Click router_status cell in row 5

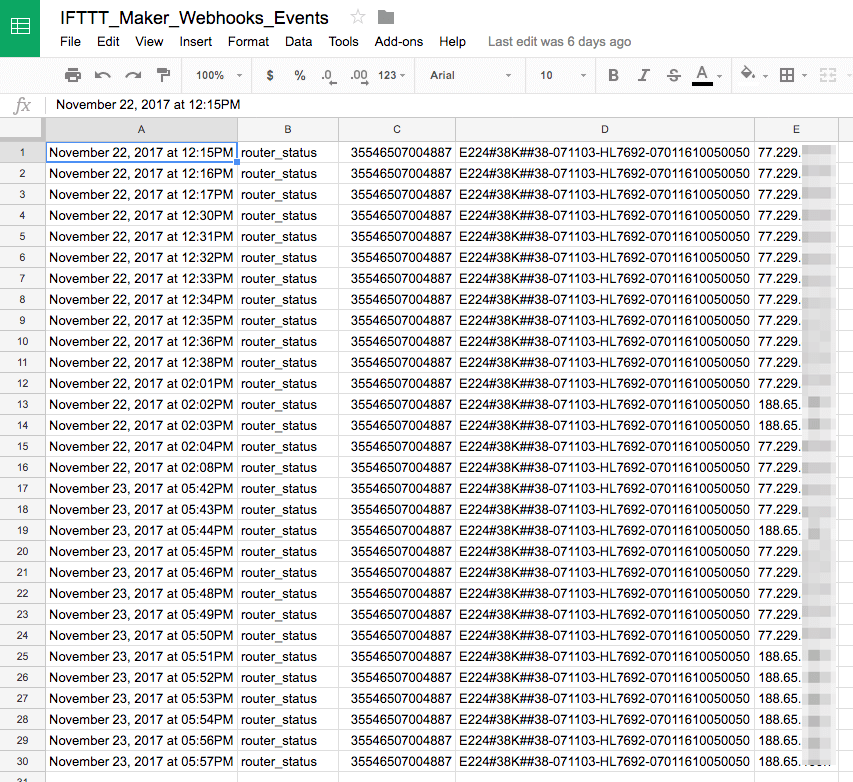[x=288, y=237]
